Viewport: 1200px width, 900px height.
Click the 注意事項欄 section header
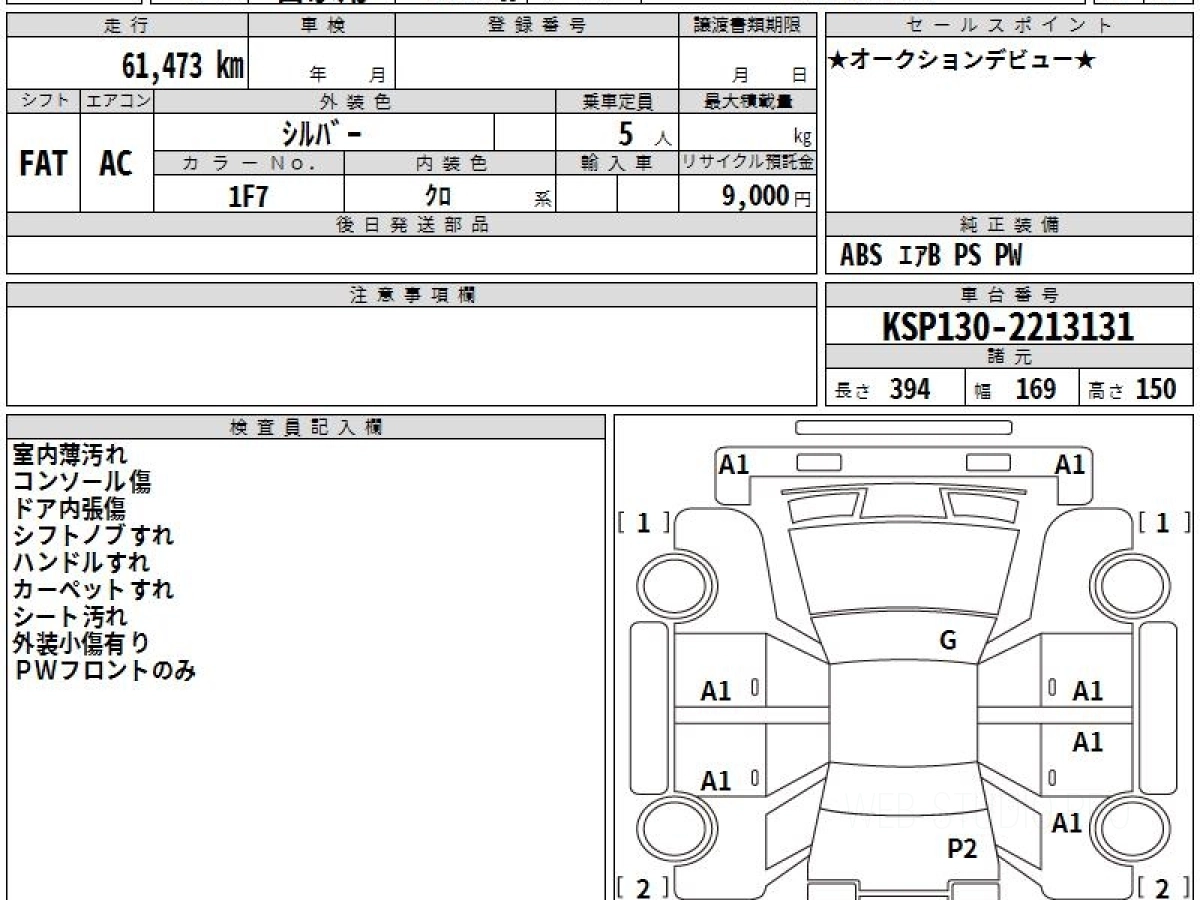(x=411, y=295)
